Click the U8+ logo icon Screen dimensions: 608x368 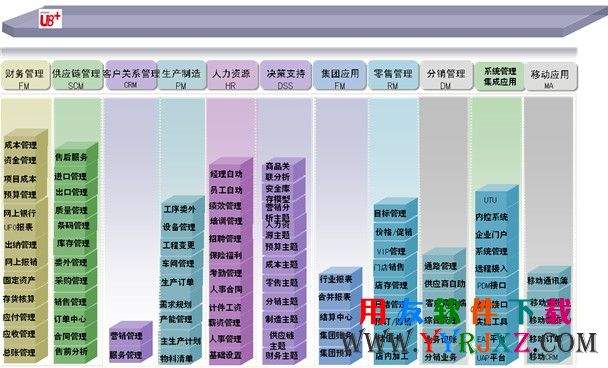[x=50, y=19]
